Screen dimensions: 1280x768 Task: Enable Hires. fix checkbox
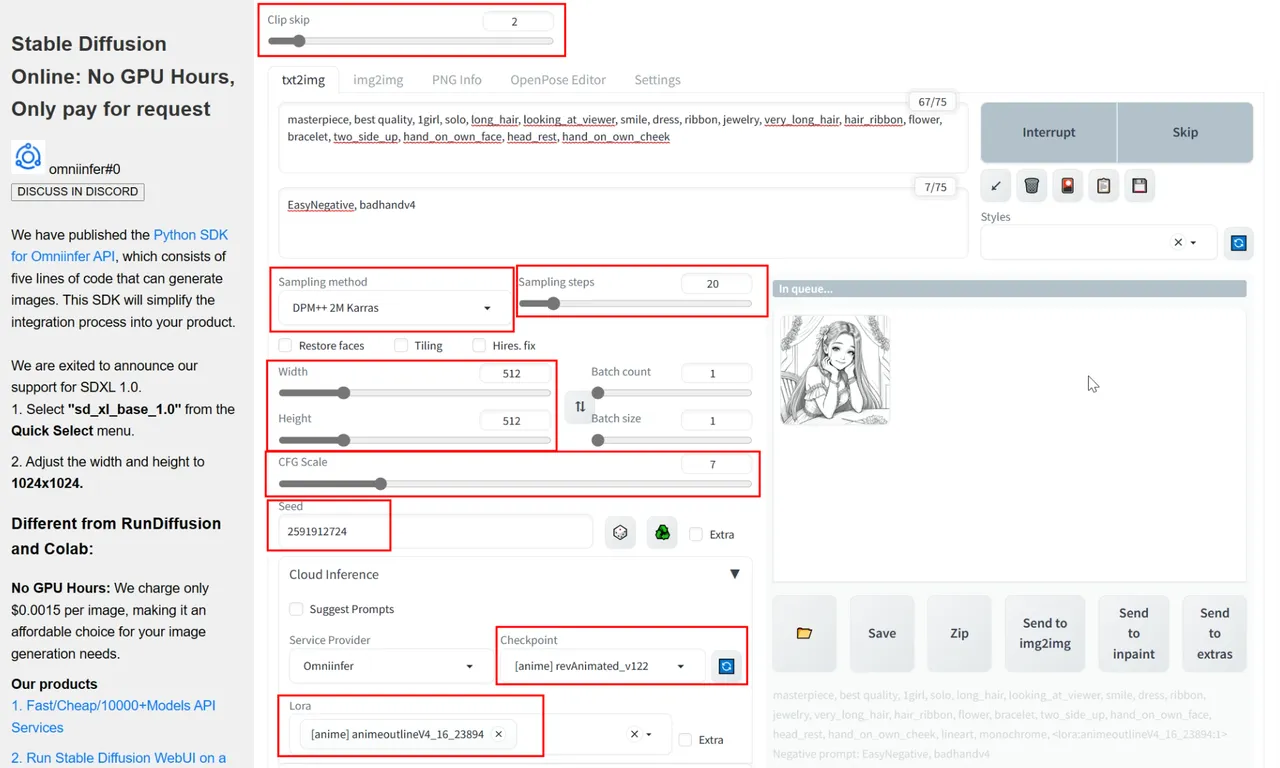478,345
